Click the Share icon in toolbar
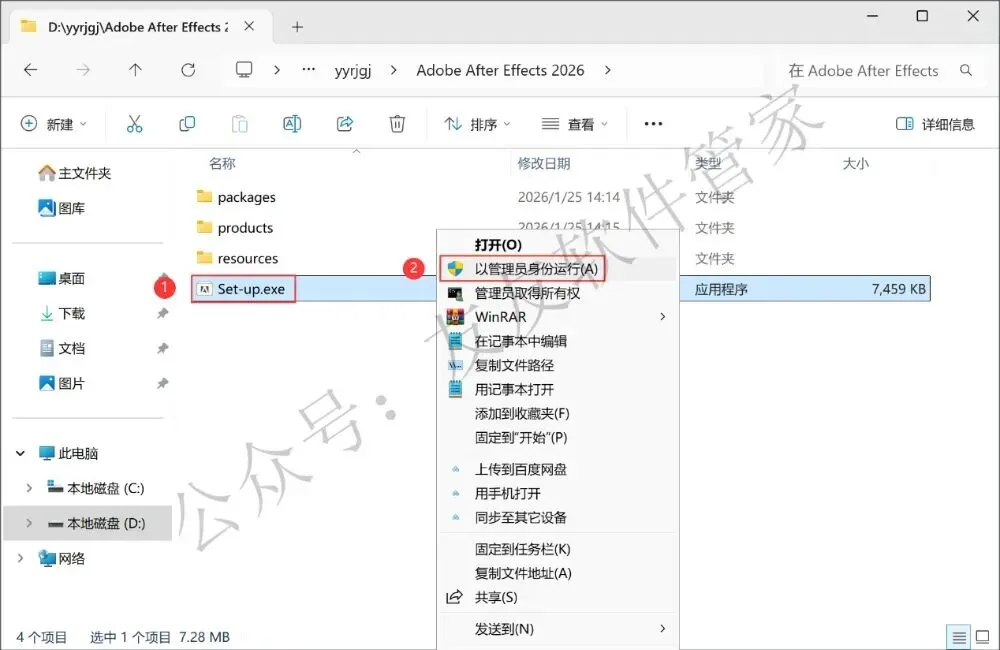The height and width of the screenshot is (650, 1000). [x=344, y=124]
